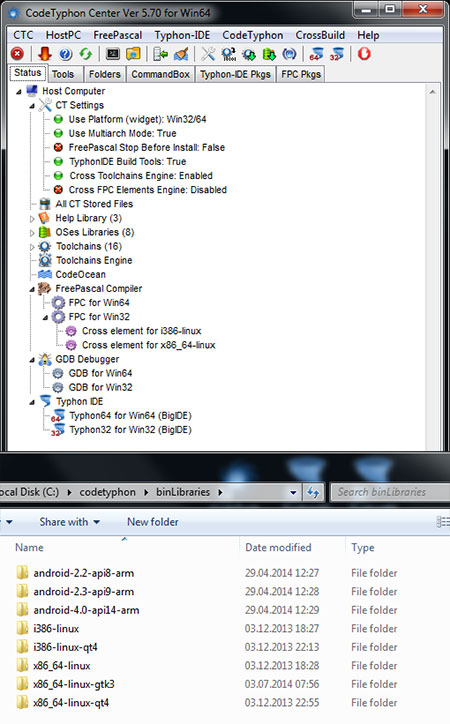Viewport: 450px width, 724px height.
Task: Click the Typhon IDE tornado icon
Action: pos(45,401)
